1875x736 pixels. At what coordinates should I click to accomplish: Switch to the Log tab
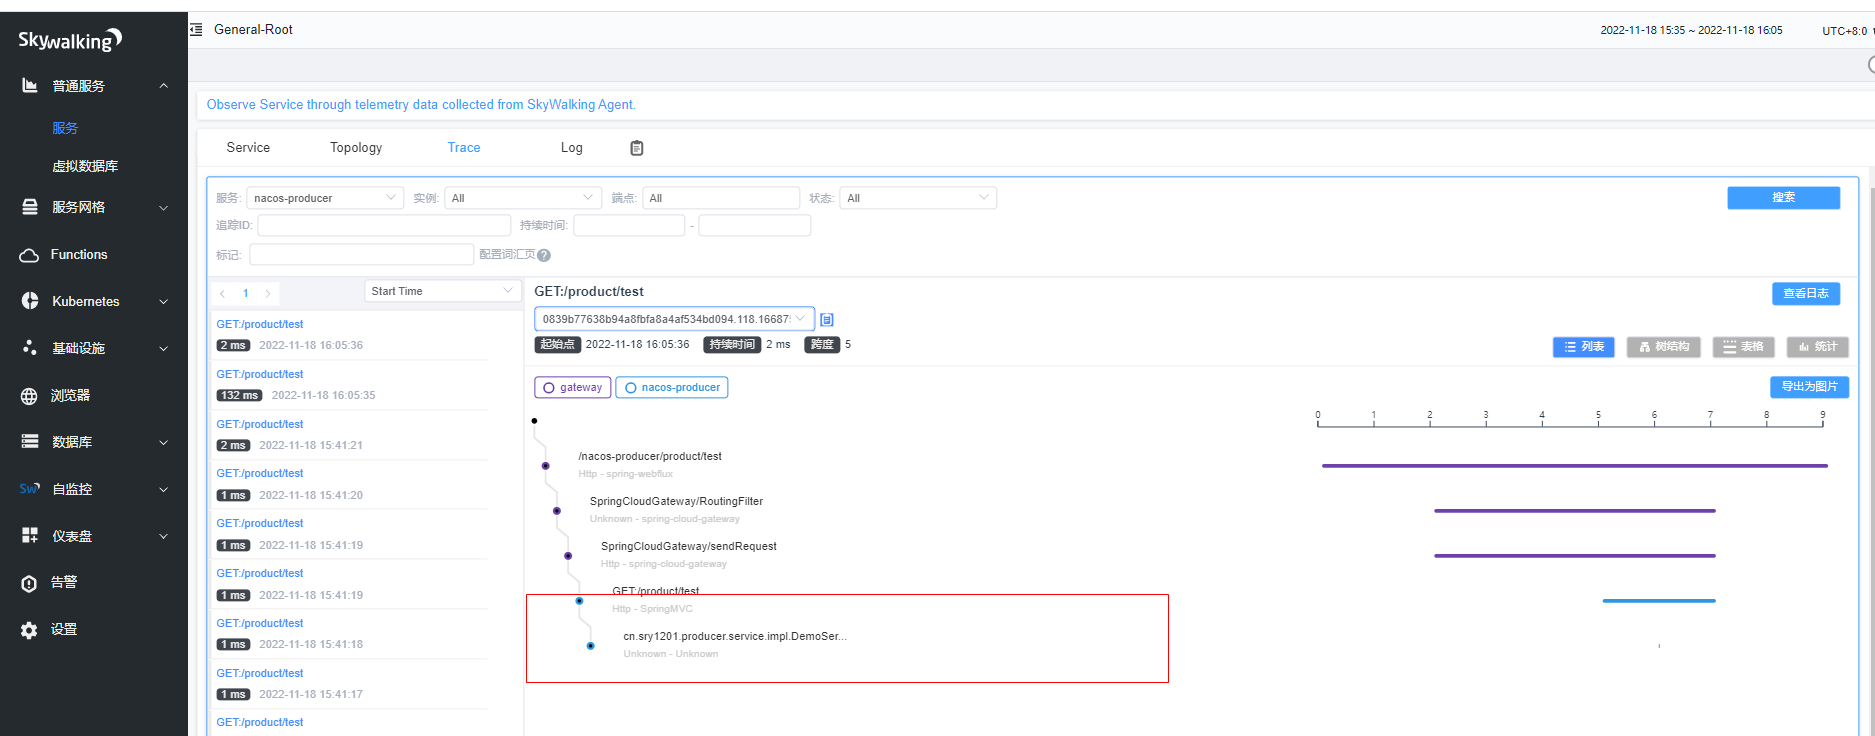coord(572,147)
